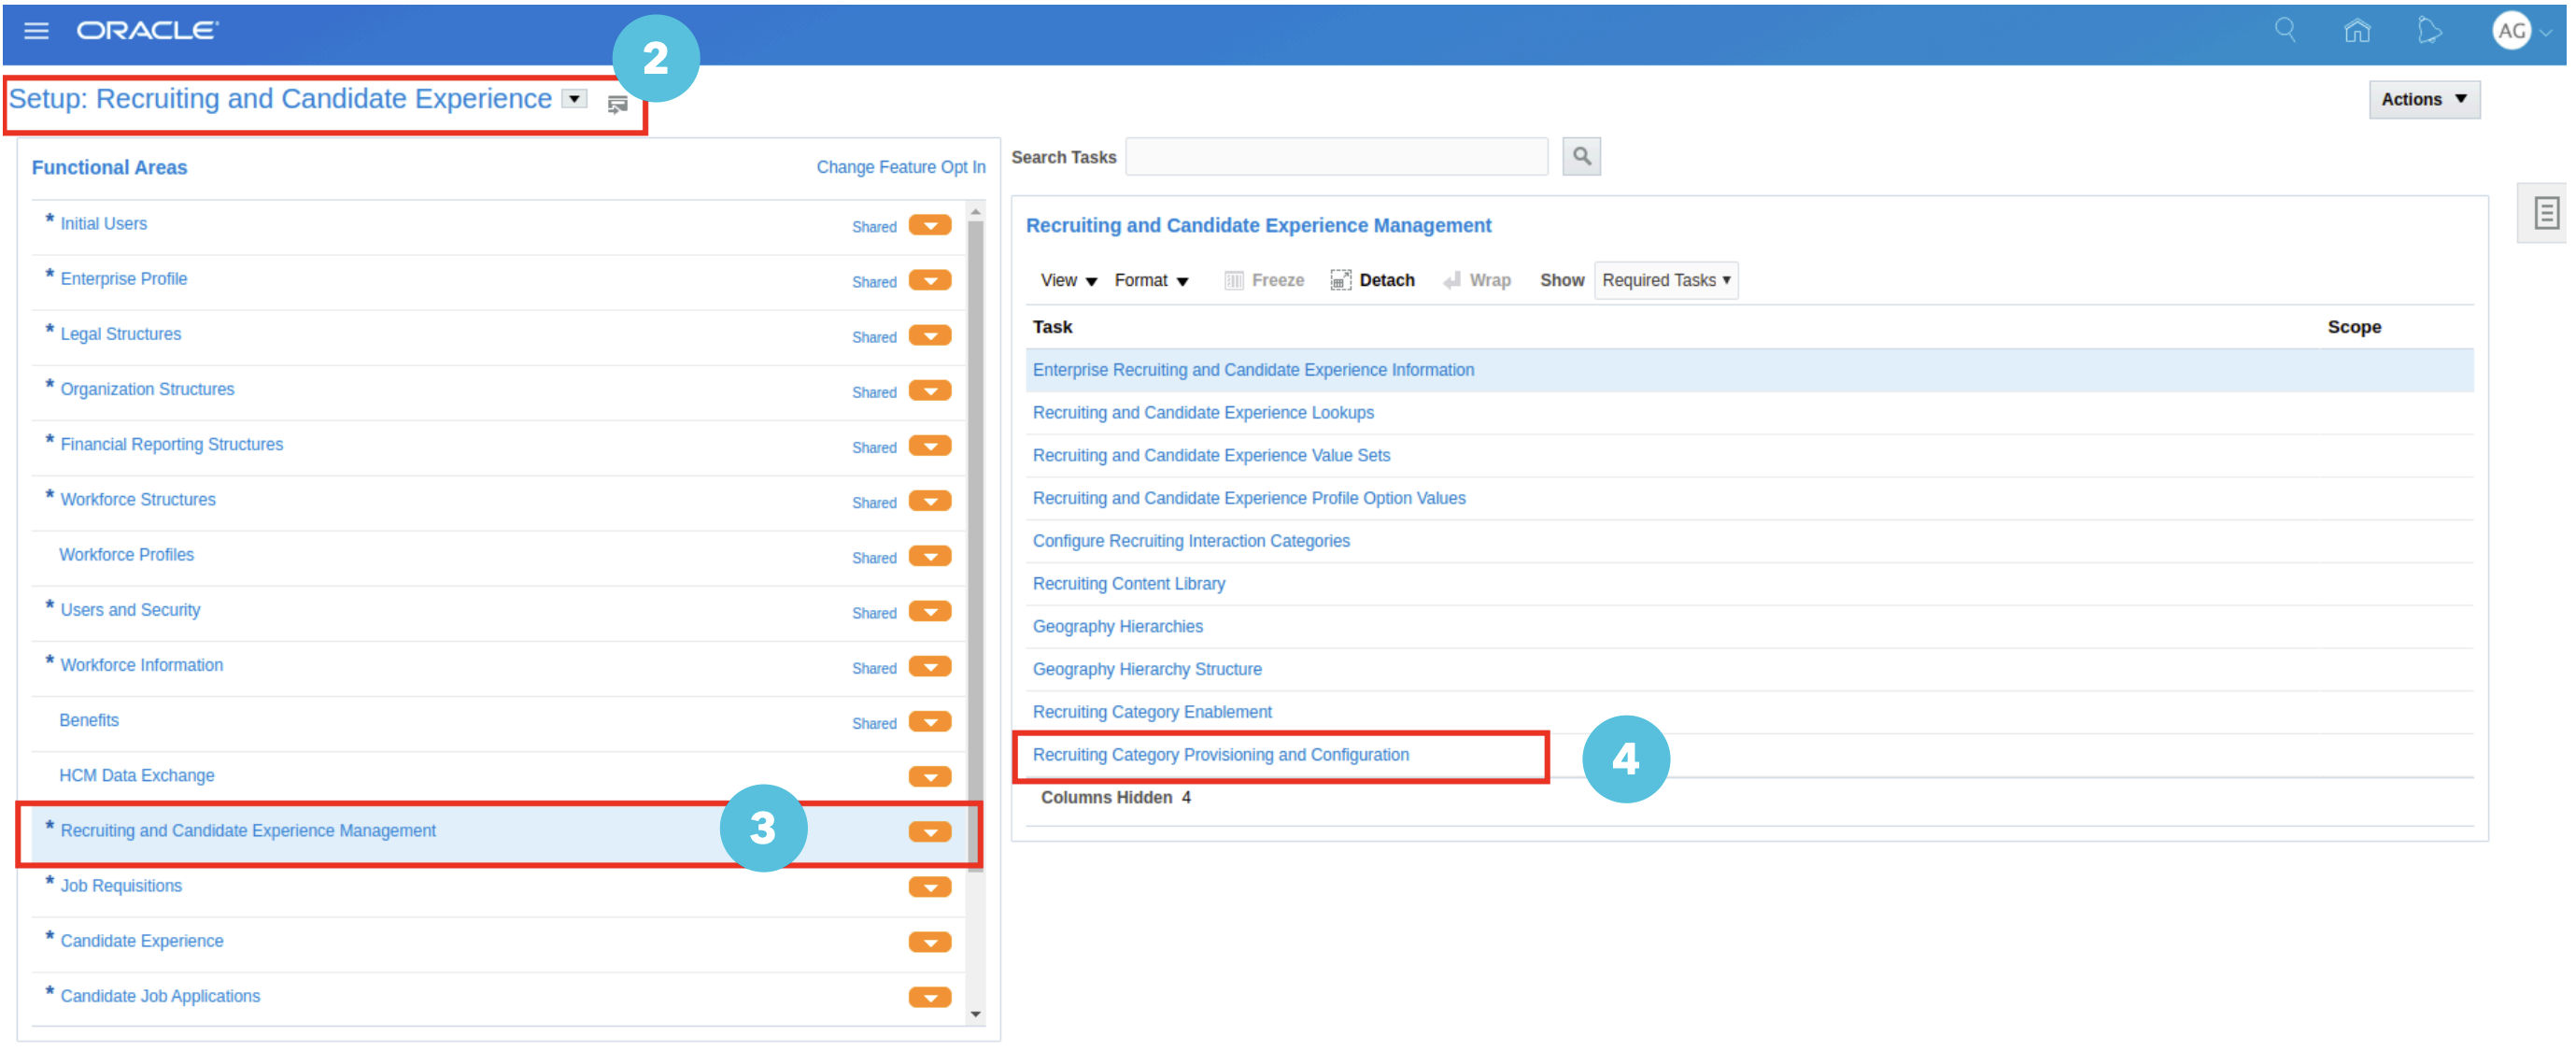Click the offering notes icon beside title
The width and height of the screenshot is (2576, 1050).
click(x=617, y=104)
